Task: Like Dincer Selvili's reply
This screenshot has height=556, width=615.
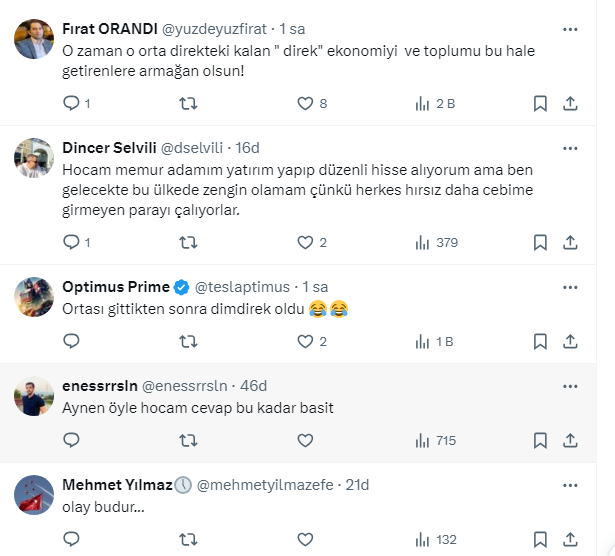Action: pos(306,242)
